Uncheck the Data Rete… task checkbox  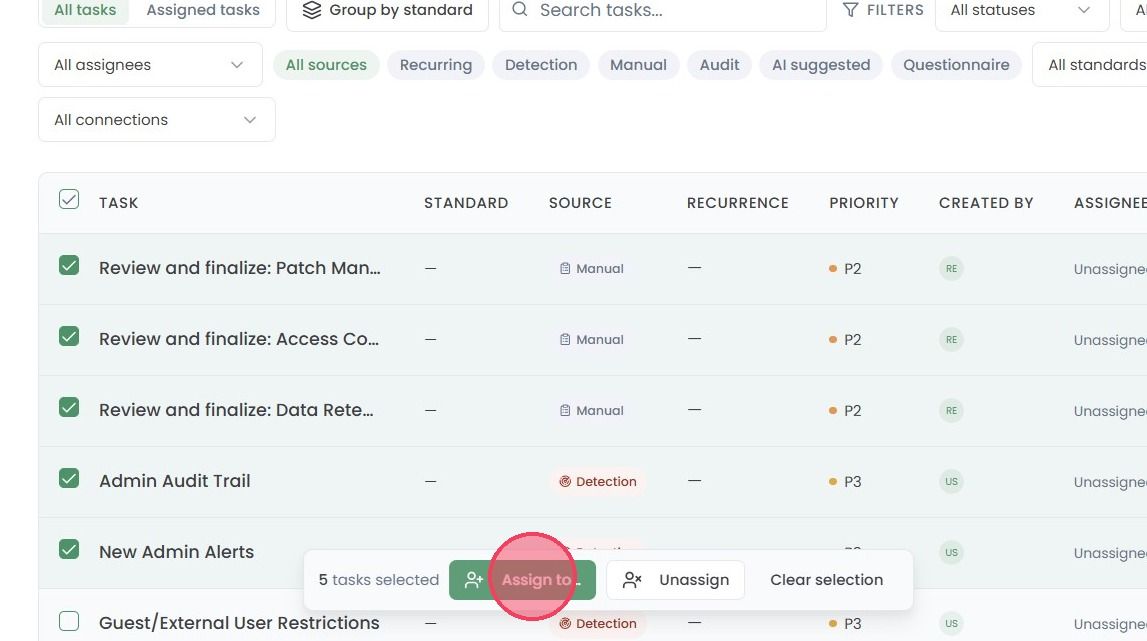point(69,407)
